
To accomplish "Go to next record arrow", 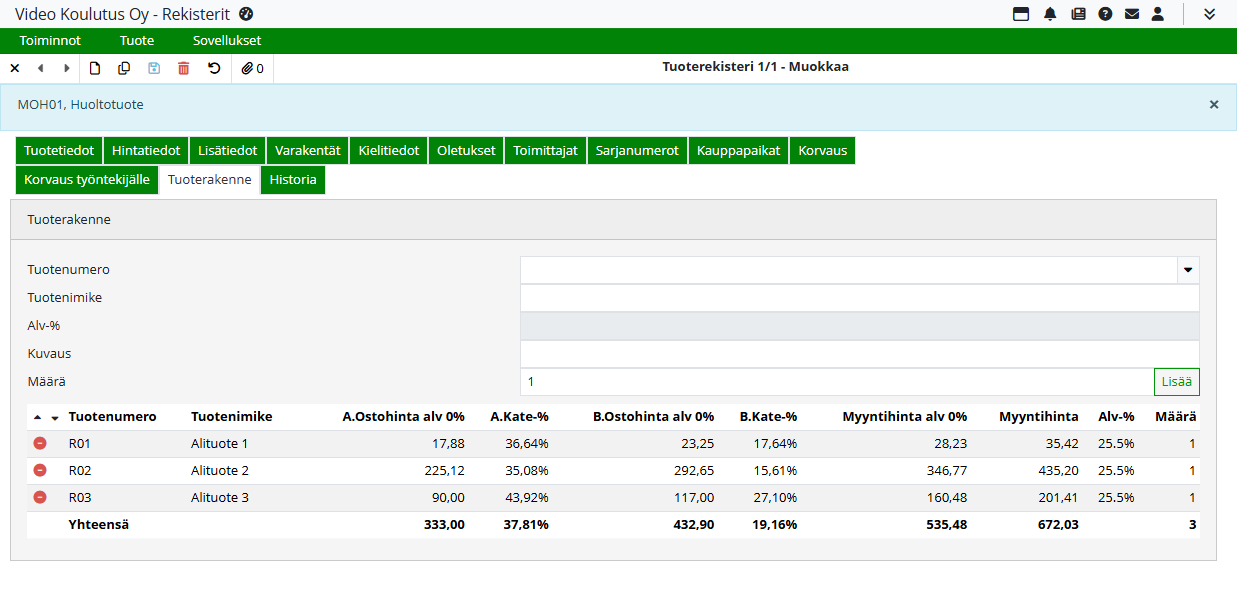I will point(67,68).
